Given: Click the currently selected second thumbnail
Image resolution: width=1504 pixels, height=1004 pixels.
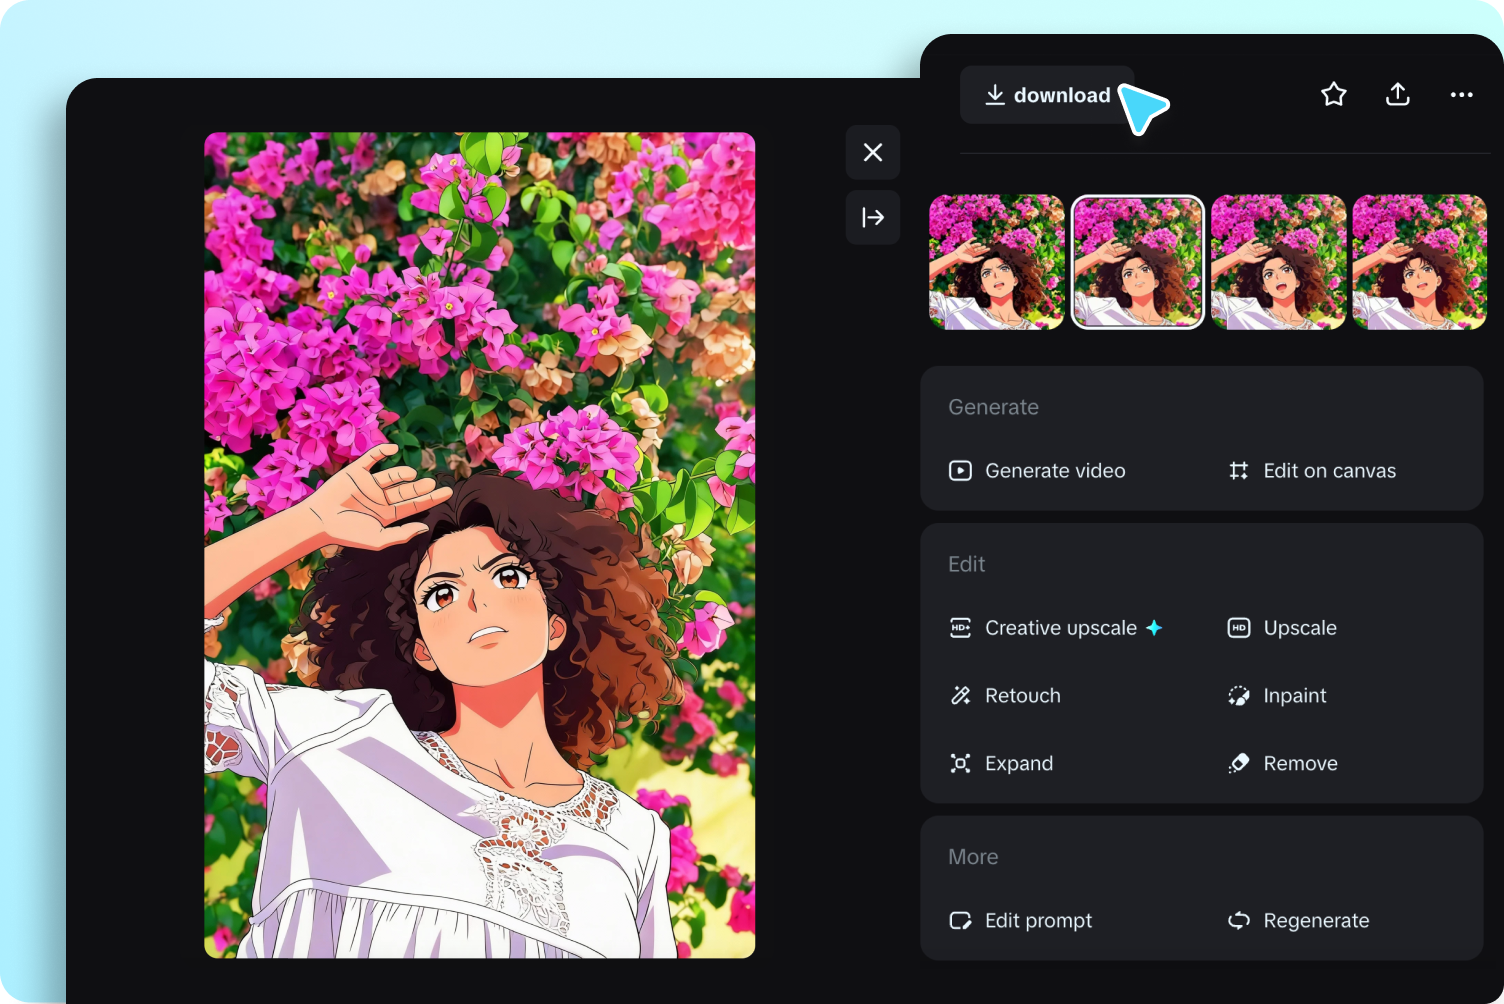Looking at the screenshot, I should (1137, 262).
